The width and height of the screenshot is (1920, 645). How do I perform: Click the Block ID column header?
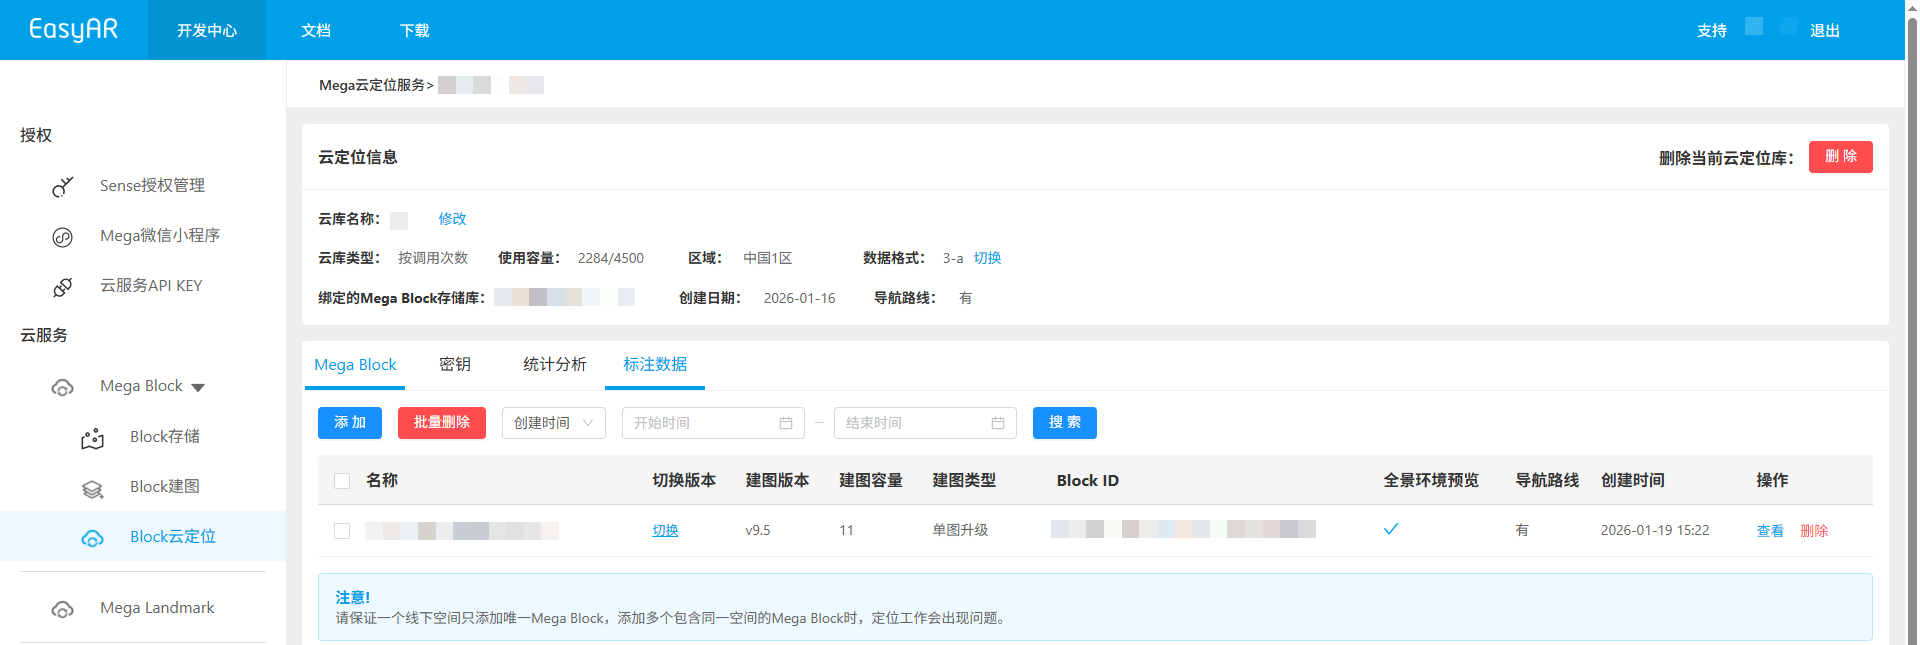click(x=1088, y=481)
